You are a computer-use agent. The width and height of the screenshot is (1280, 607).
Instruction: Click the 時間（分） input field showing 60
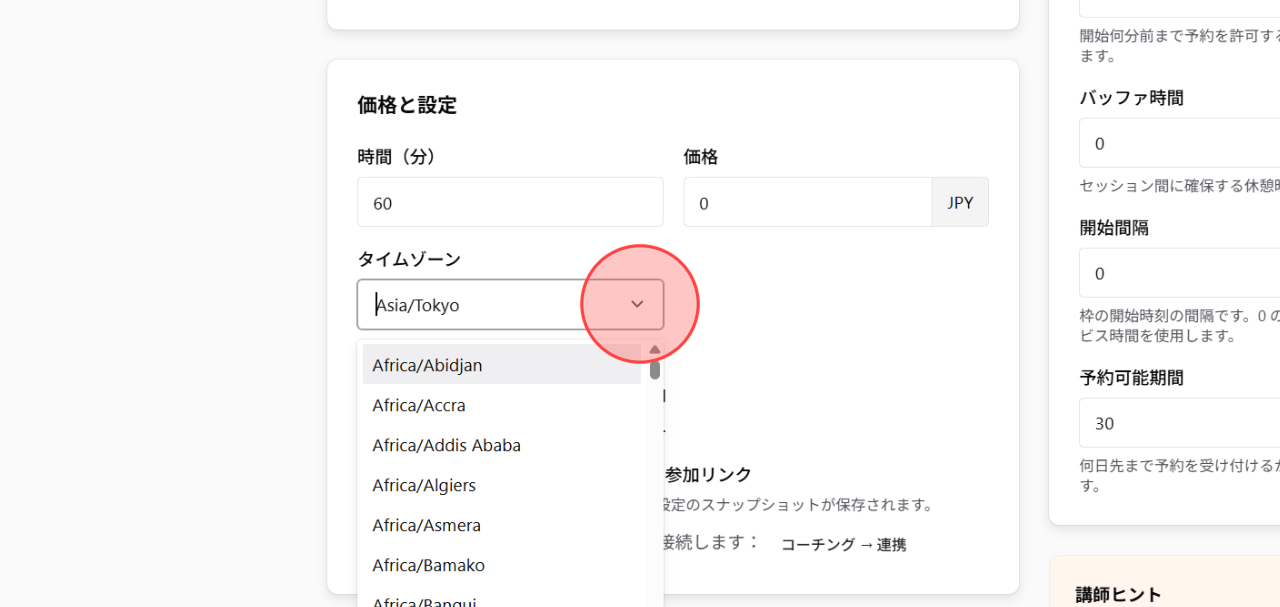510,203
